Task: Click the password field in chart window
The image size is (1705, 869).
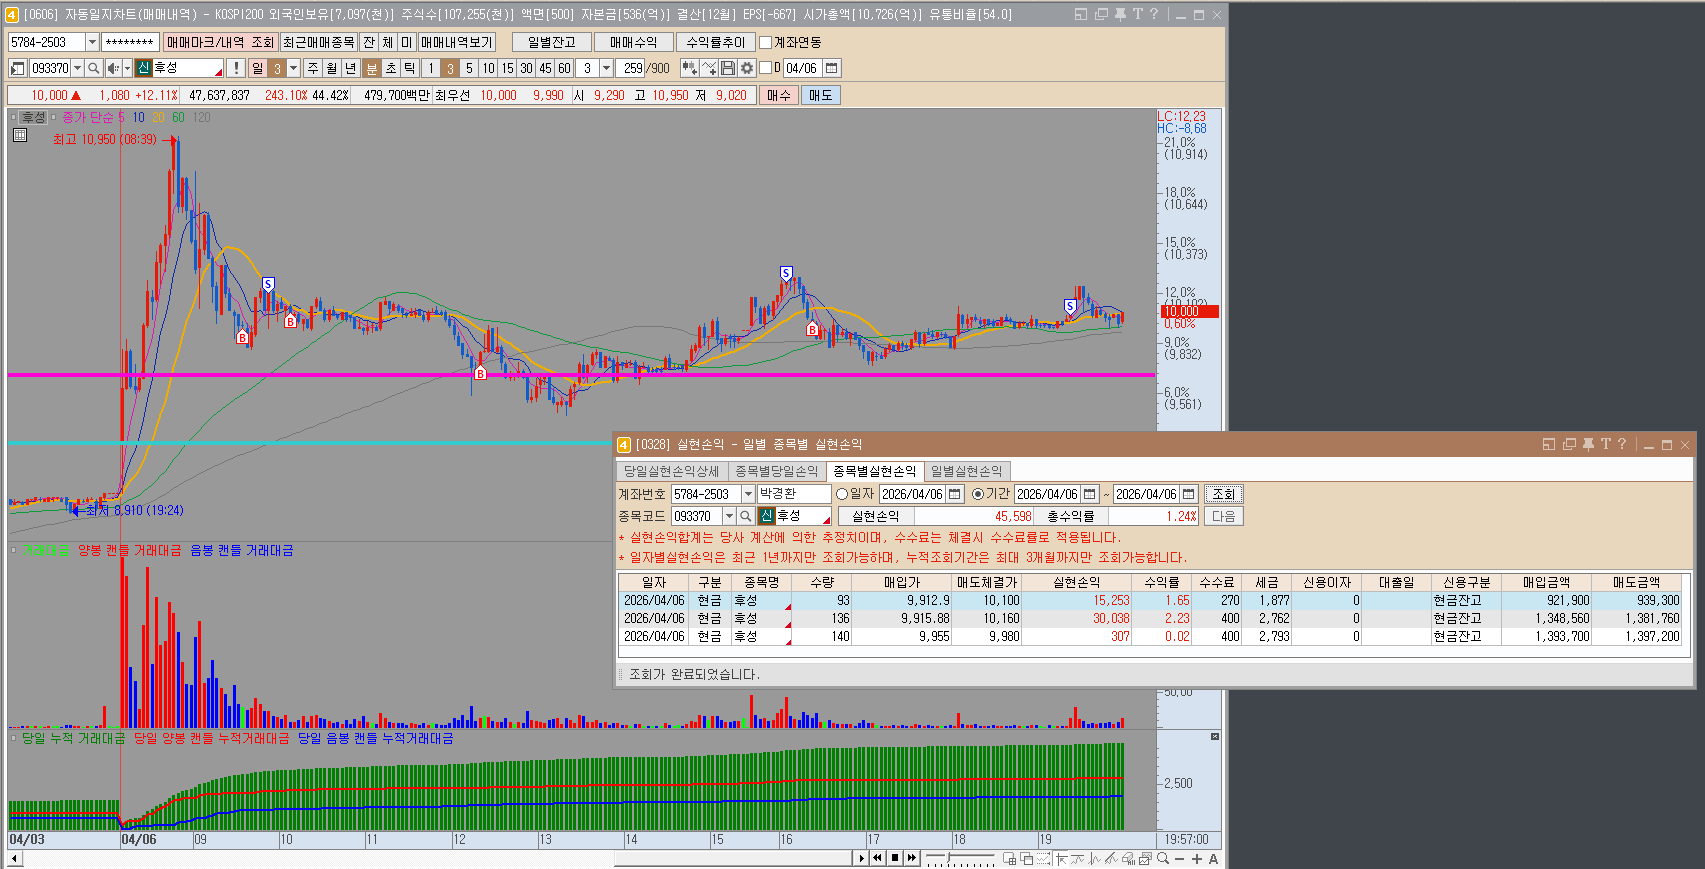Action: coord(130,42)
